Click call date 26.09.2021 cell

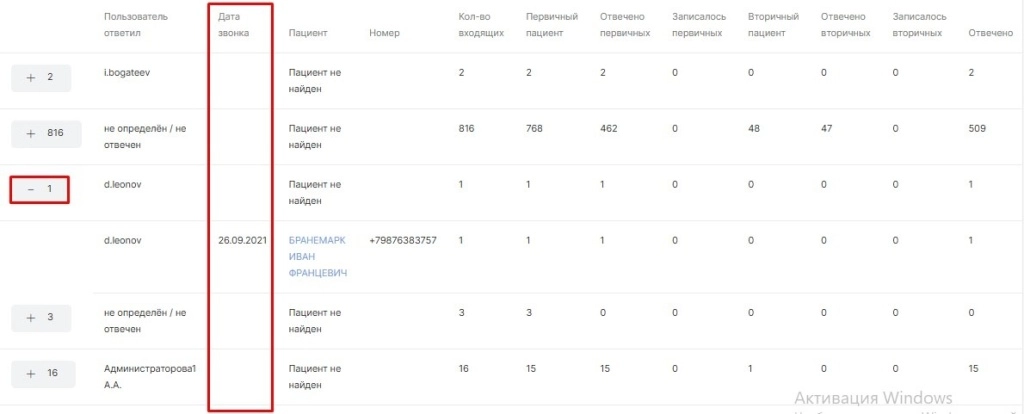coord(243,241)
